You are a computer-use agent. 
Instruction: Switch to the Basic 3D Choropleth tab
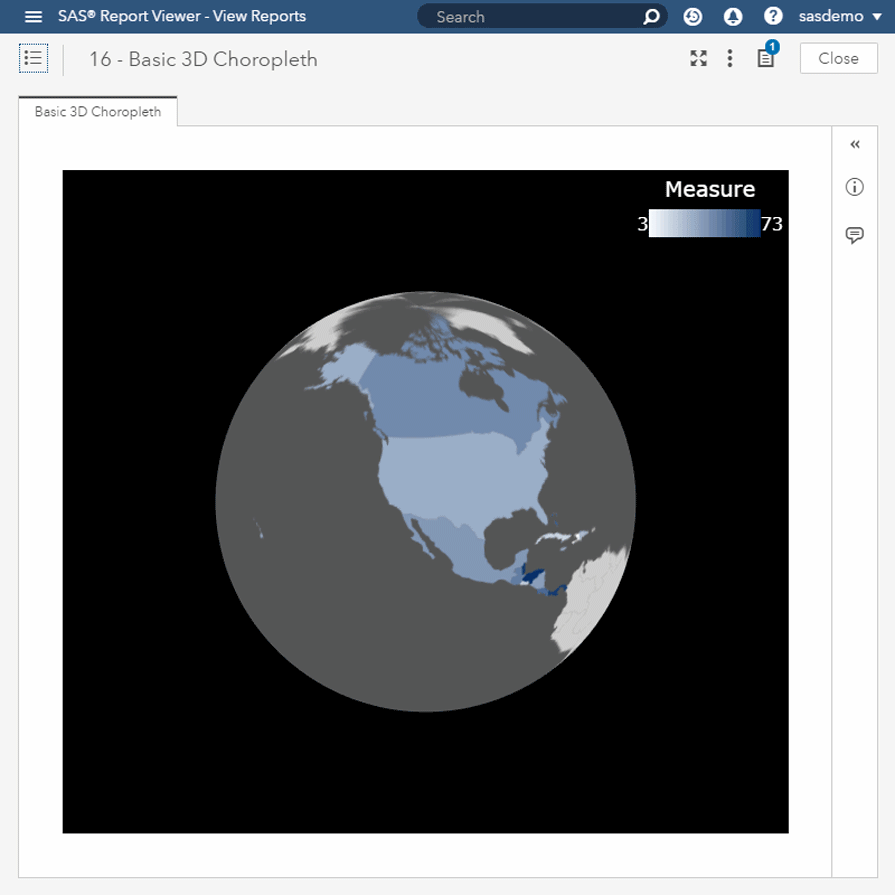coord(96,112)
